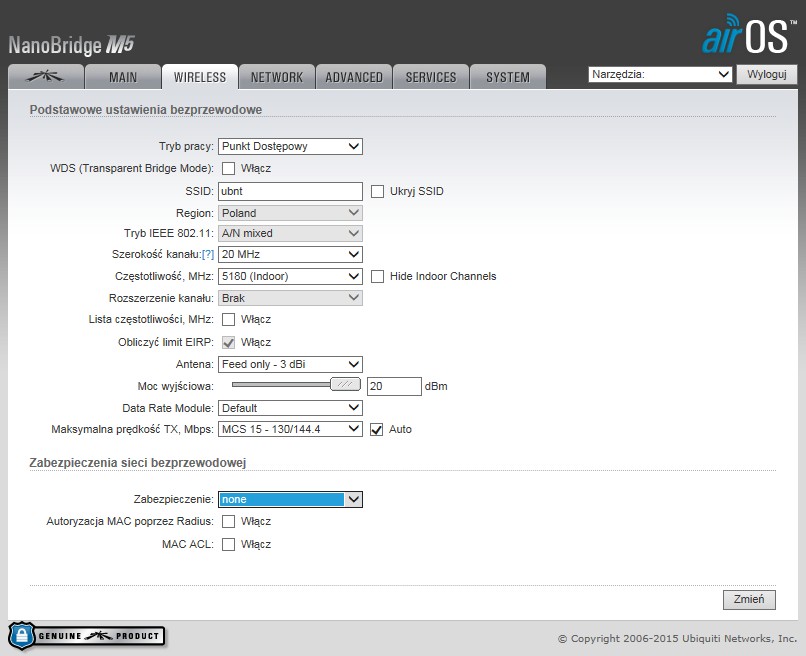Viewport: 806px width, 656px height.
Task: Click the Zmień change button
Action: pos(749,599)
